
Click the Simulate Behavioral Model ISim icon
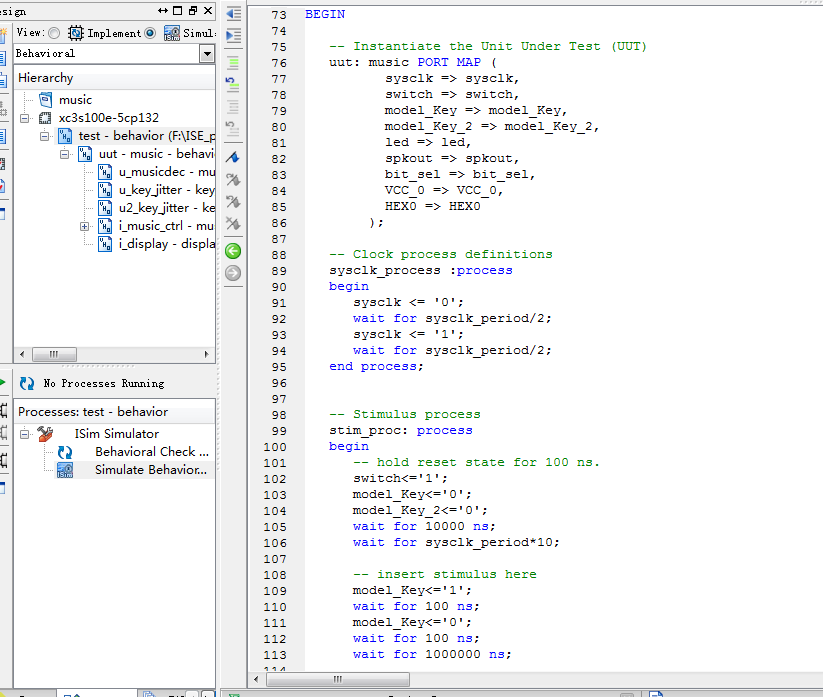point(65,470)
